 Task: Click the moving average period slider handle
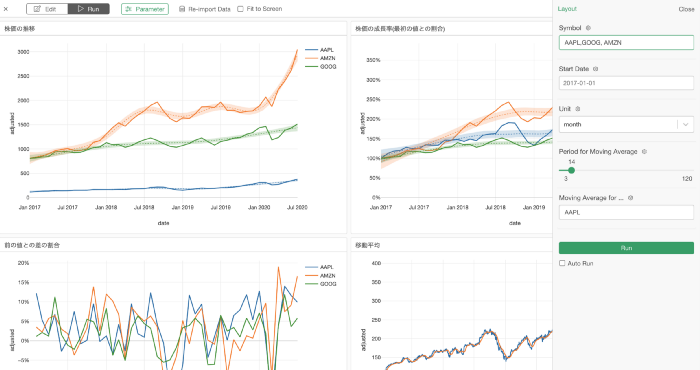pyautogui.click(x=571, y=170)
